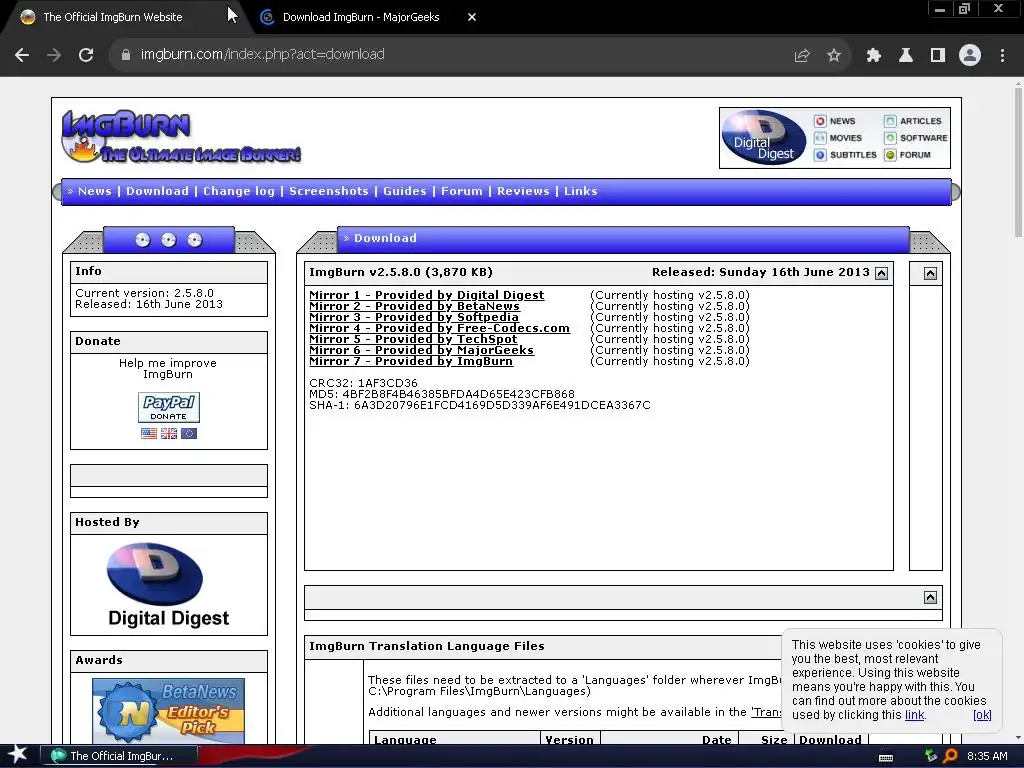Screen dimensions: 1024x768
Task: Click the site info lock icon
Action: pyautogui.click(x=126, y=55)
